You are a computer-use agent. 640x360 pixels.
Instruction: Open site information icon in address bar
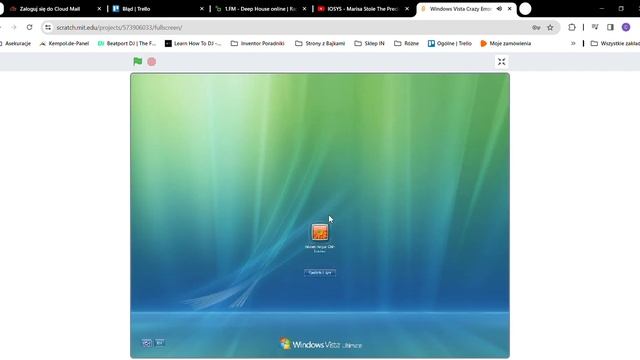pos(48,27)
